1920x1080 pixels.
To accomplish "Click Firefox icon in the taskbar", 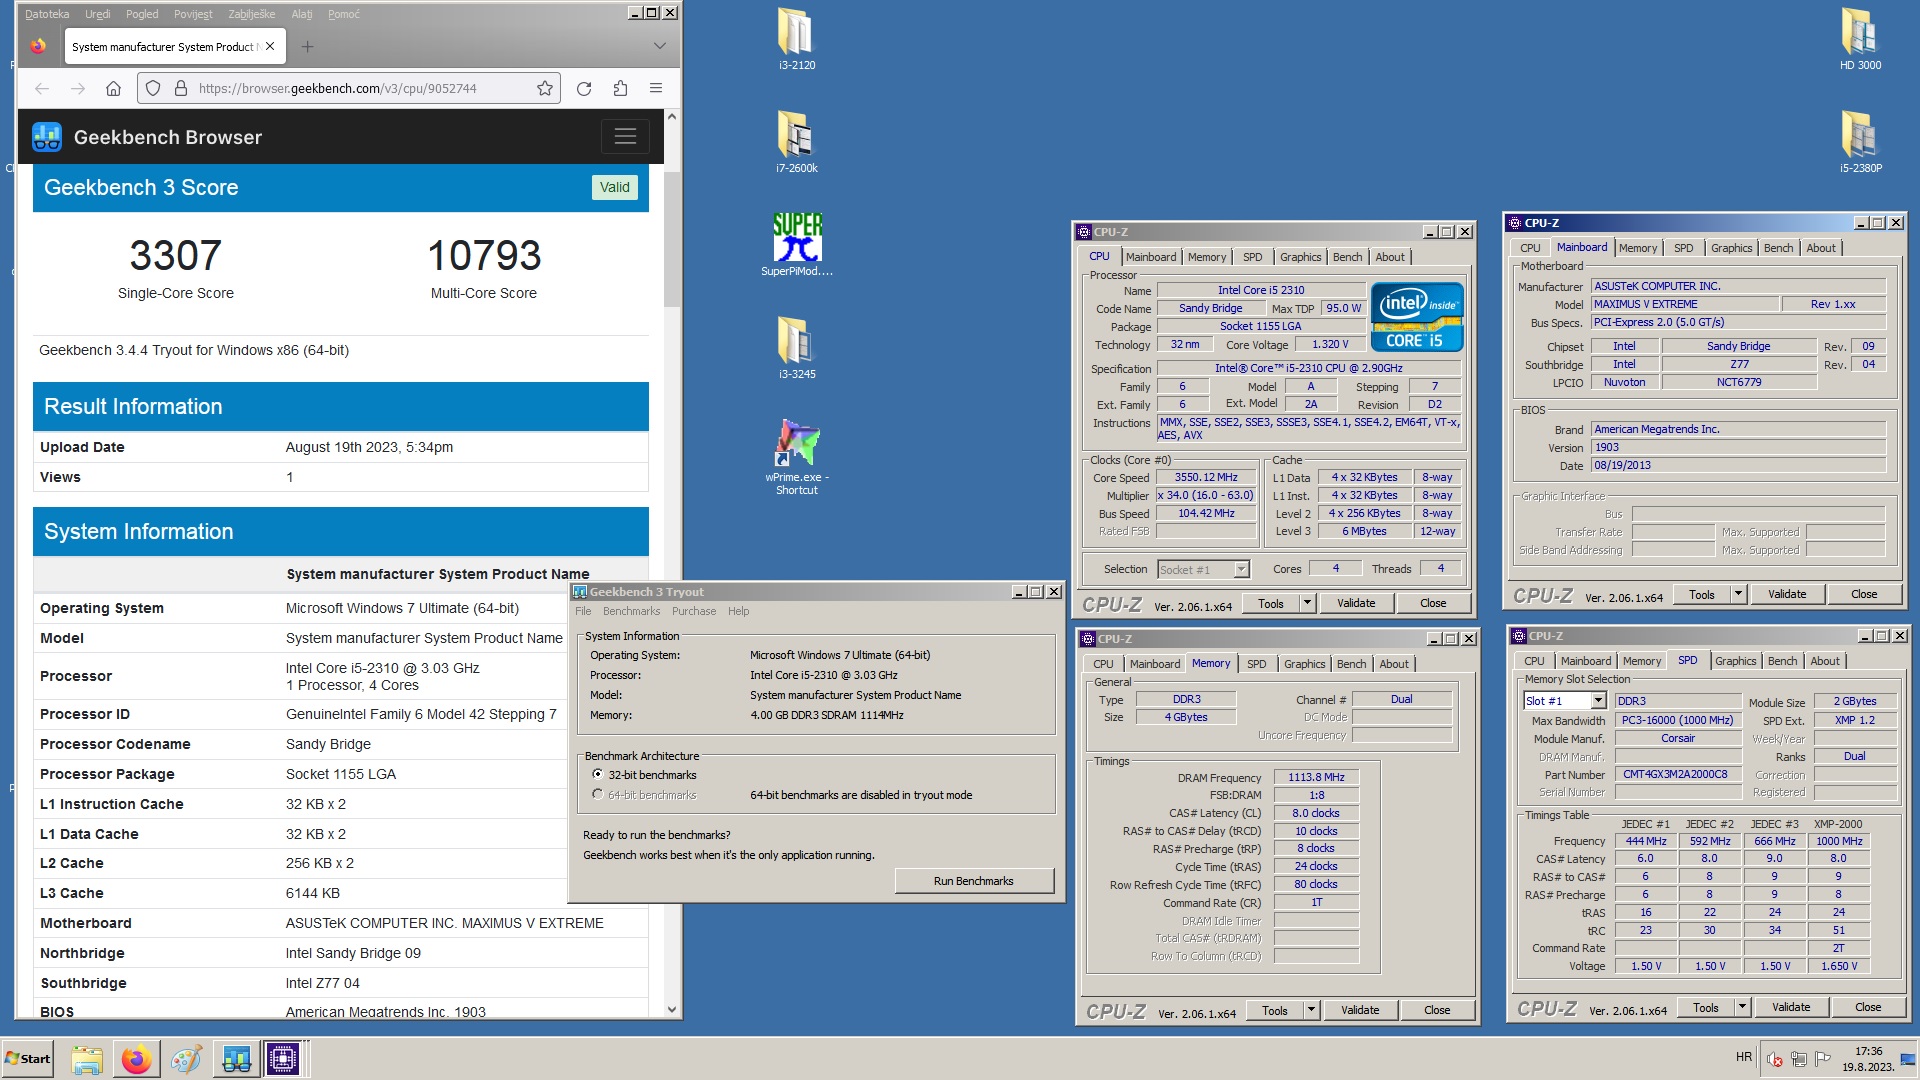I will [x=136, y=1059].
